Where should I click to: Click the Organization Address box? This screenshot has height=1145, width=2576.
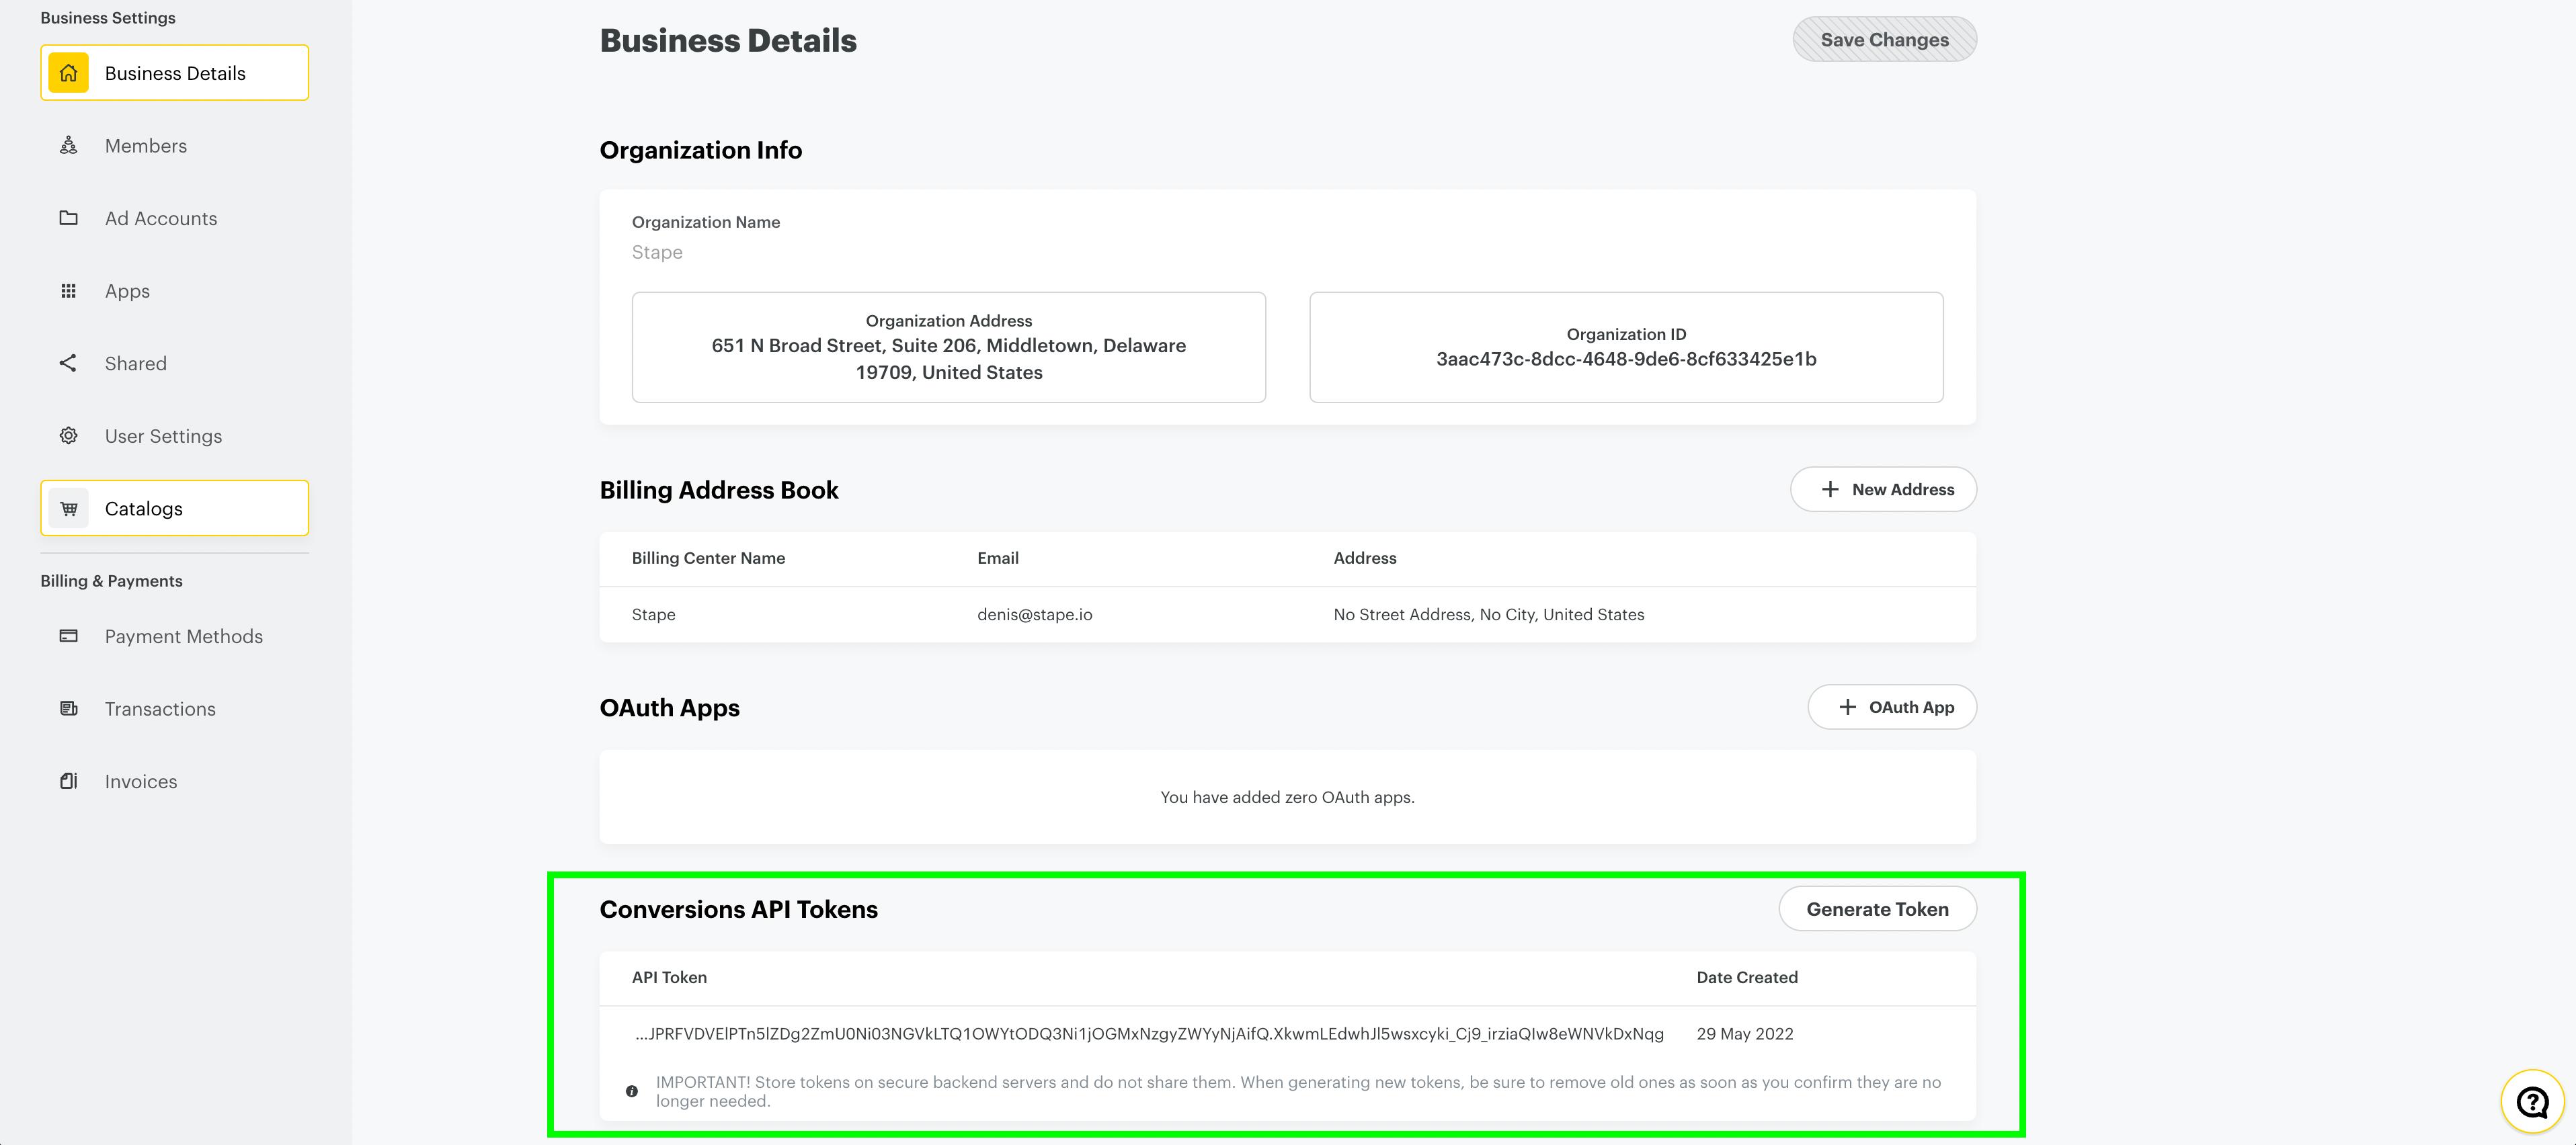point(948,347)
